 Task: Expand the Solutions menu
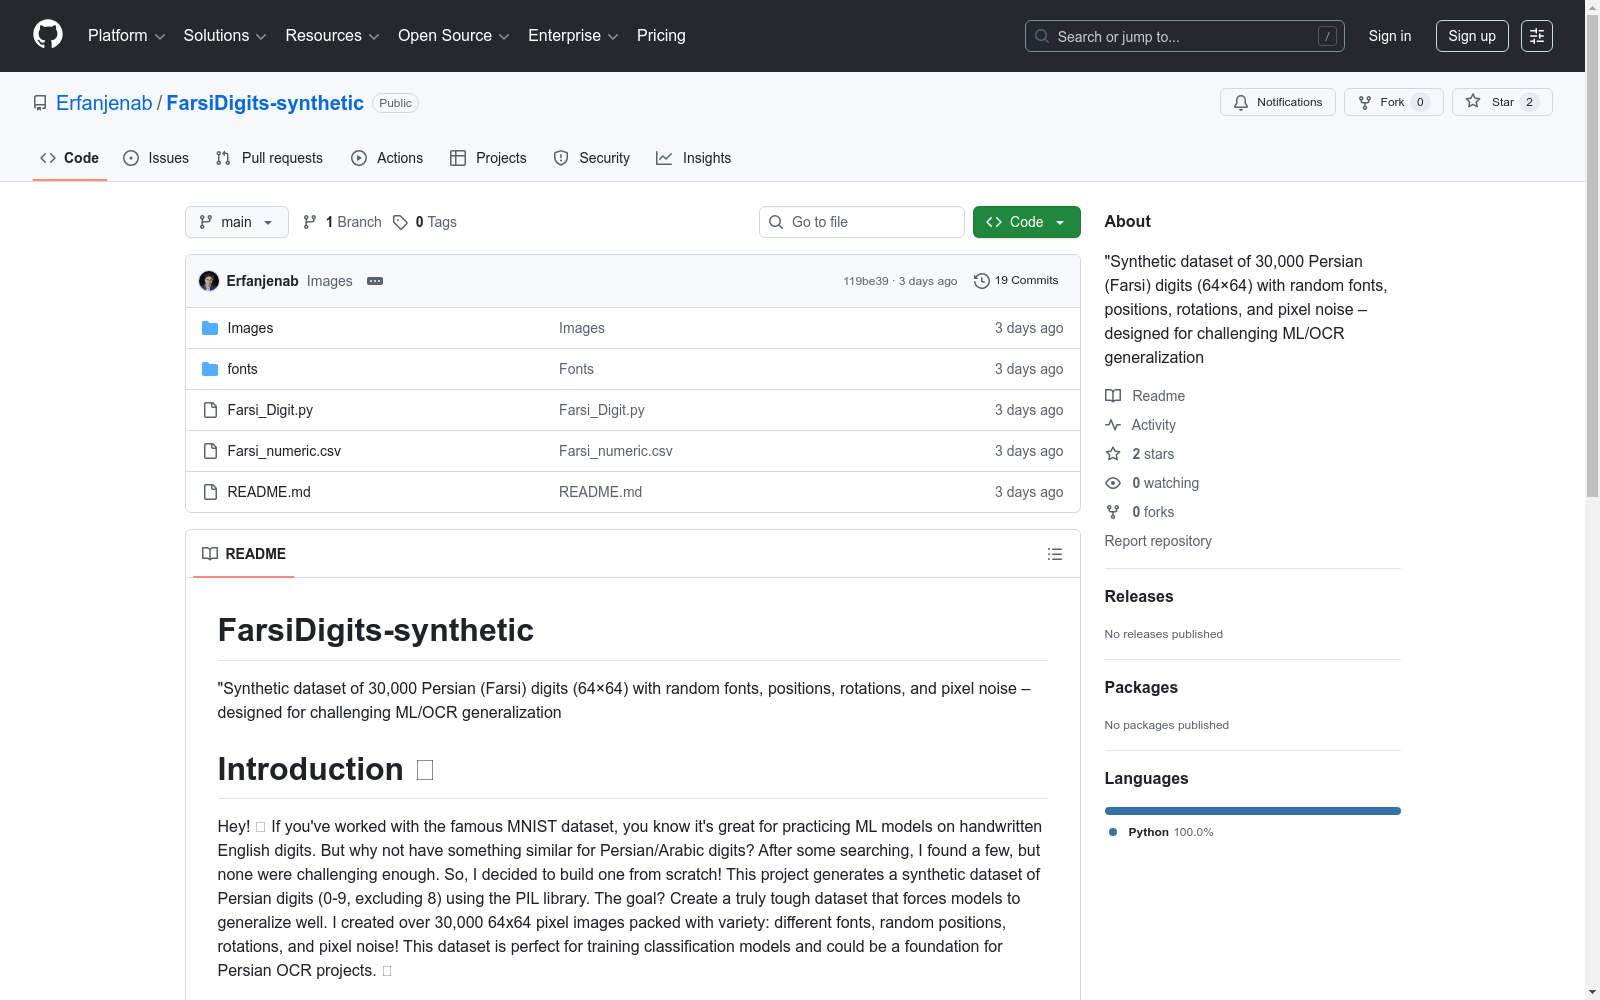(225, 36)
